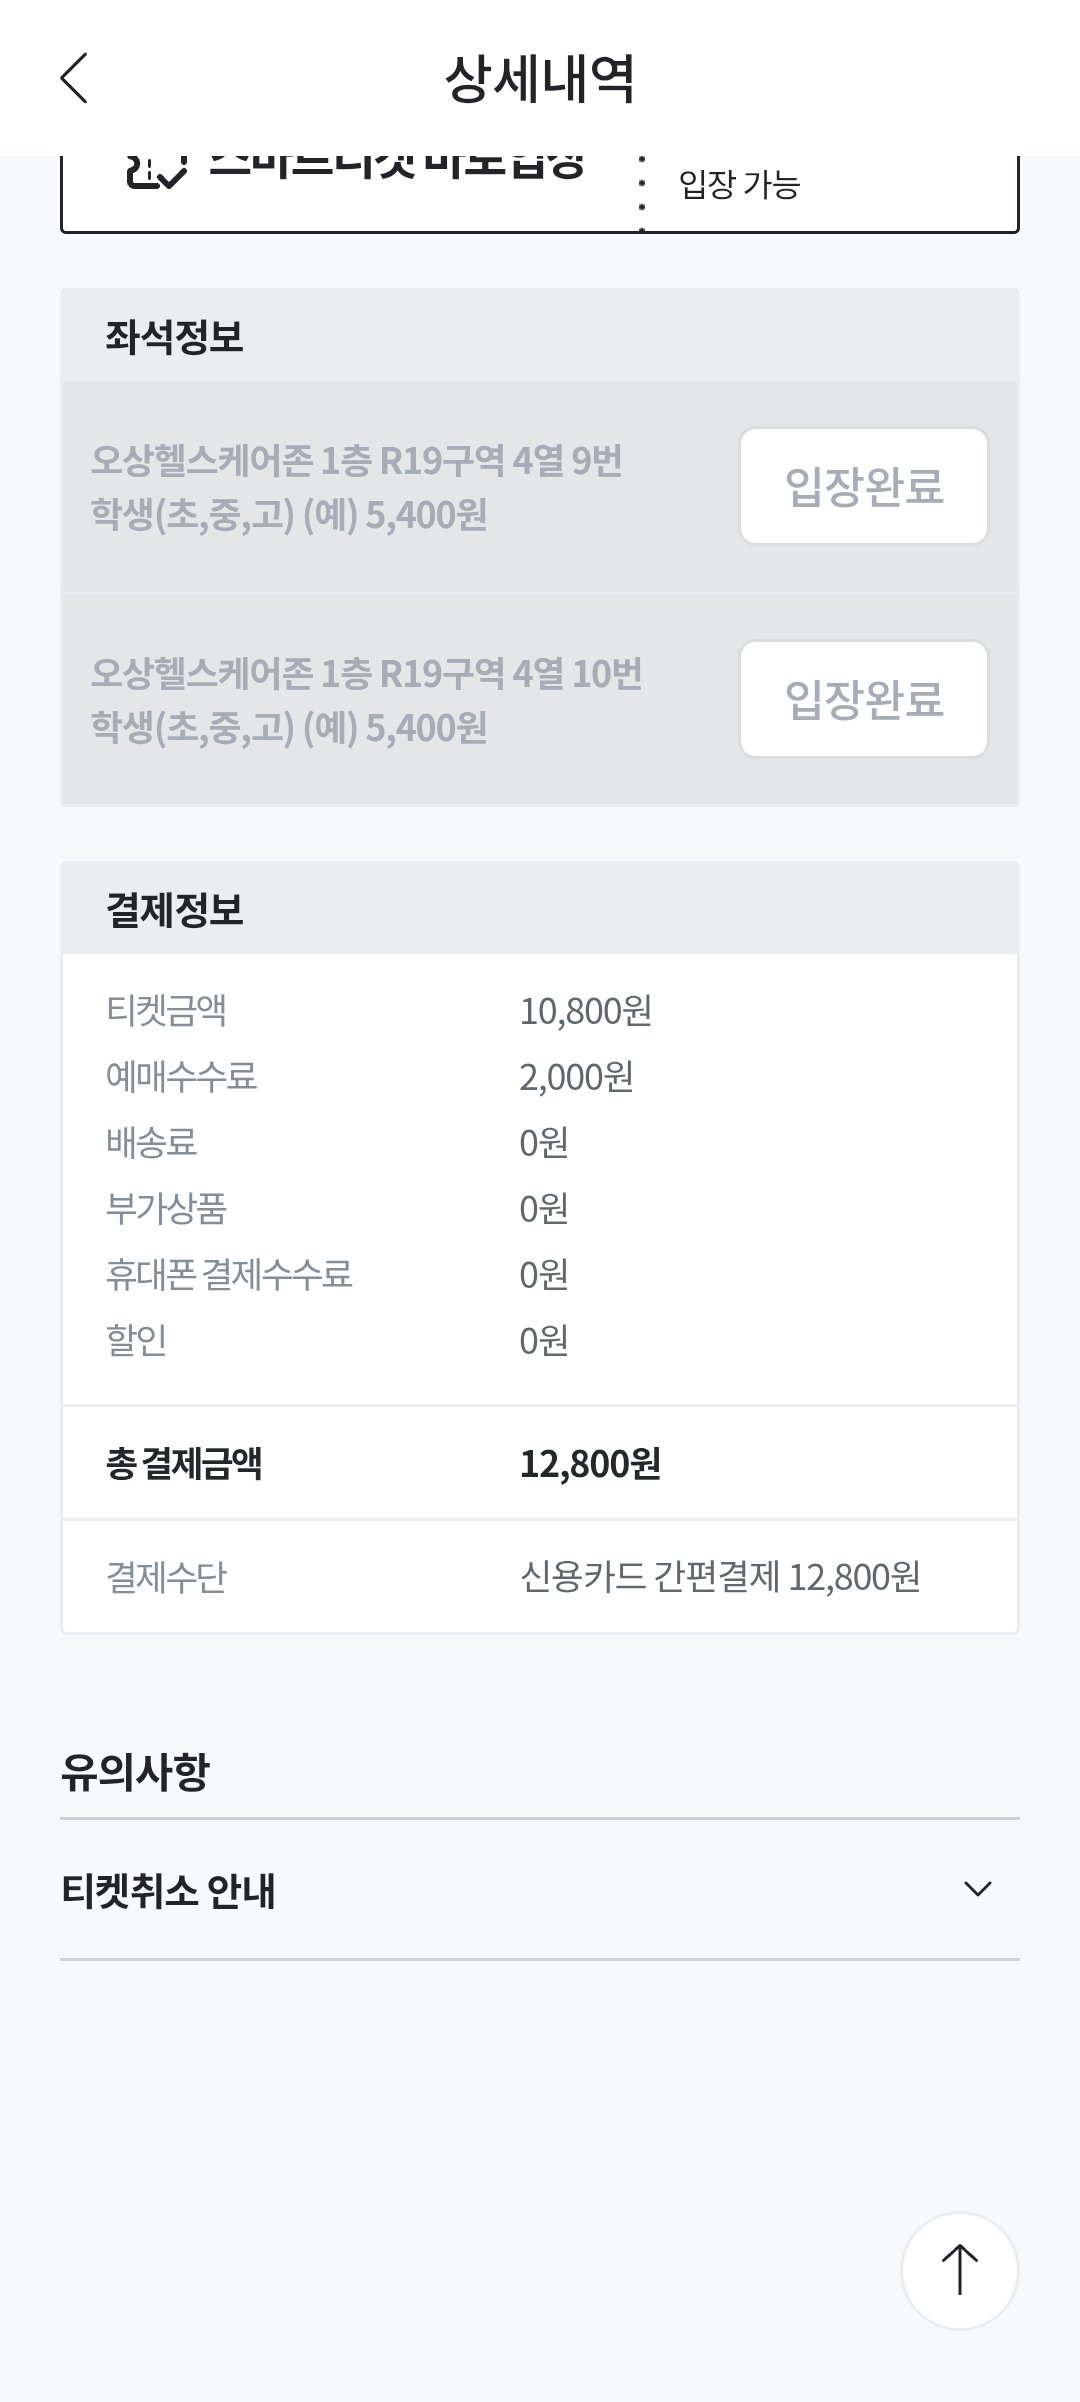Open the 티켓취소 안내 section label
The width and height of the screenshot is (1080, 2402).
[168, 1891]
